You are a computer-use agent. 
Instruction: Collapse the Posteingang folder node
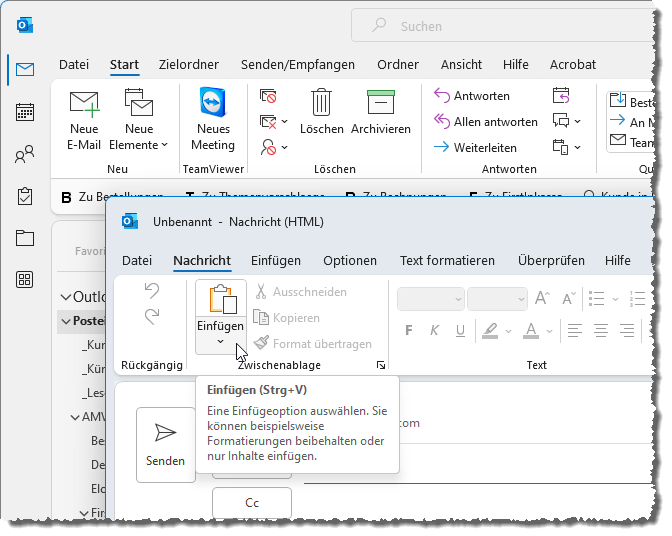click(x=66, y=321)
